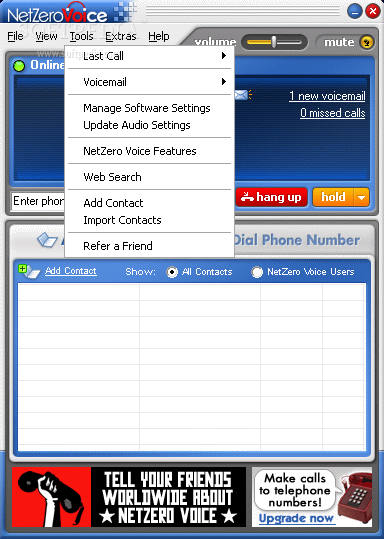
Task: Click the red telephone image
Action: pos(355,497)
